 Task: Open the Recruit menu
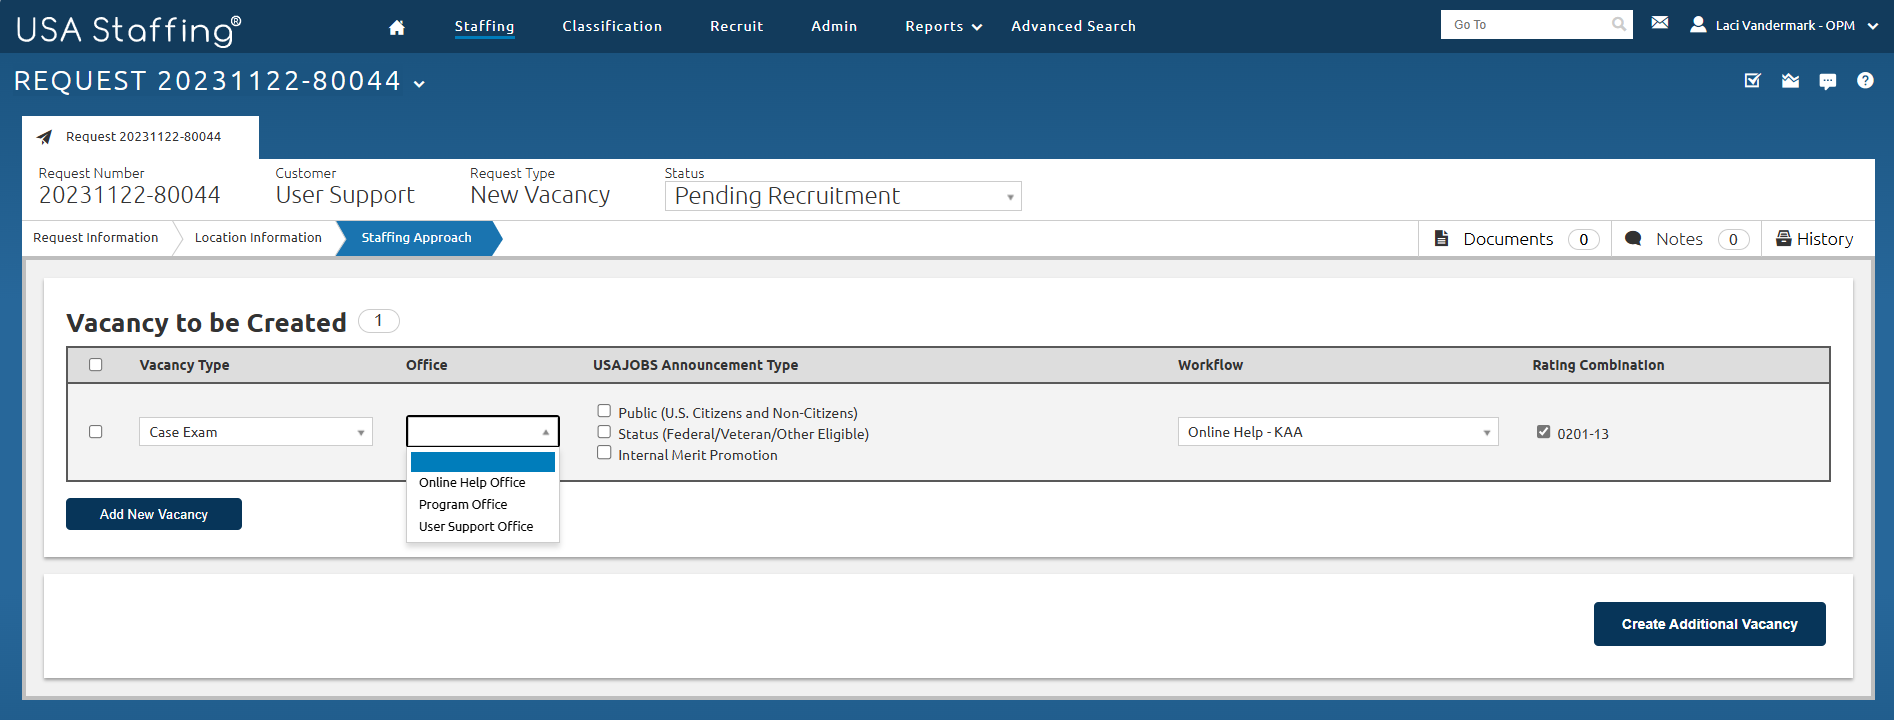coord(737,27)
